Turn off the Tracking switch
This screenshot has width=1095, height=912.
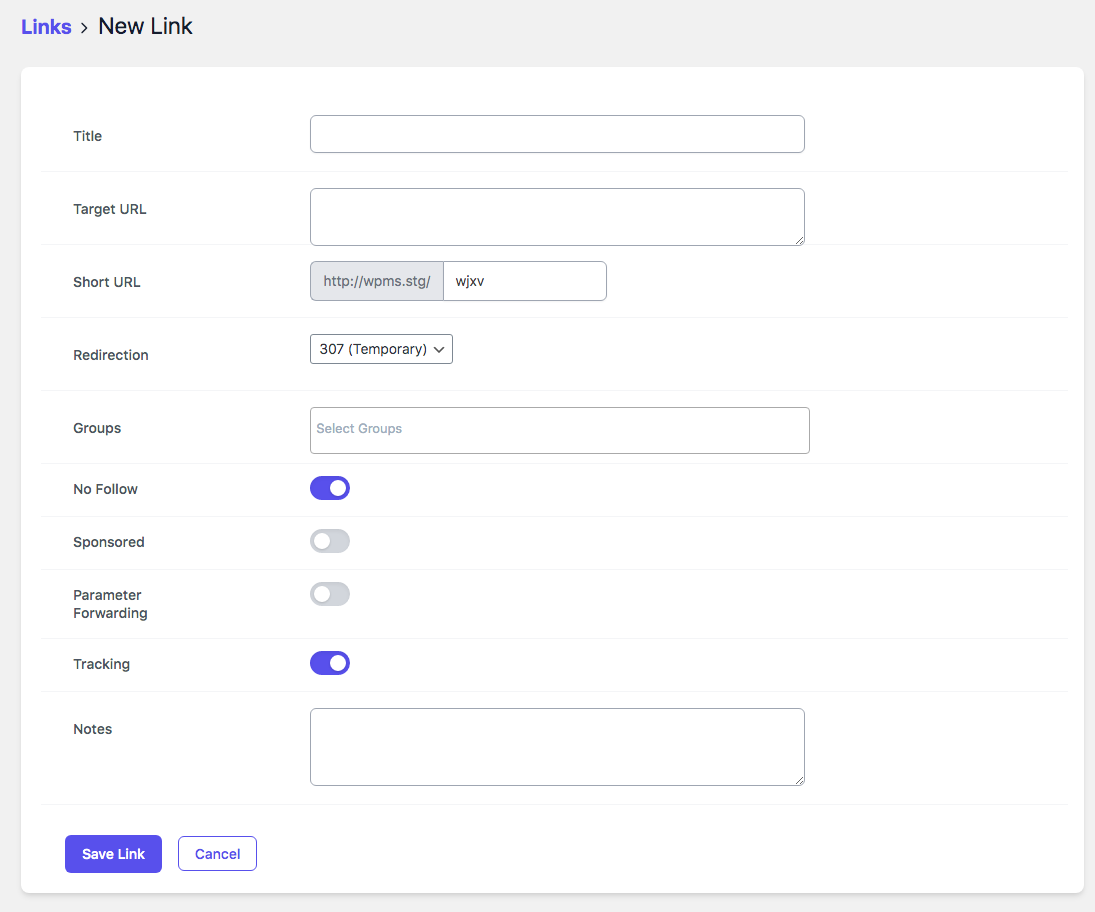[330, 663]
